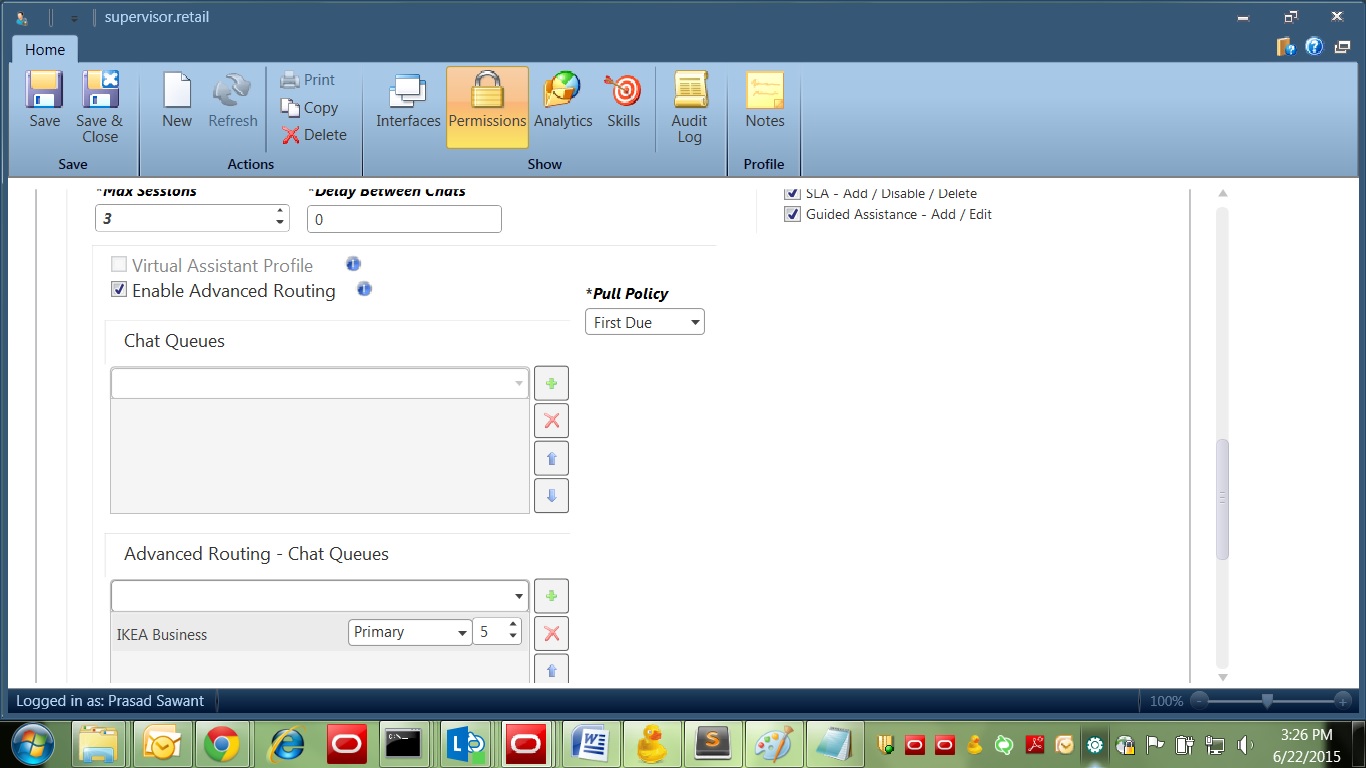Open the Primary dropdown for IKEA Business

410,632
